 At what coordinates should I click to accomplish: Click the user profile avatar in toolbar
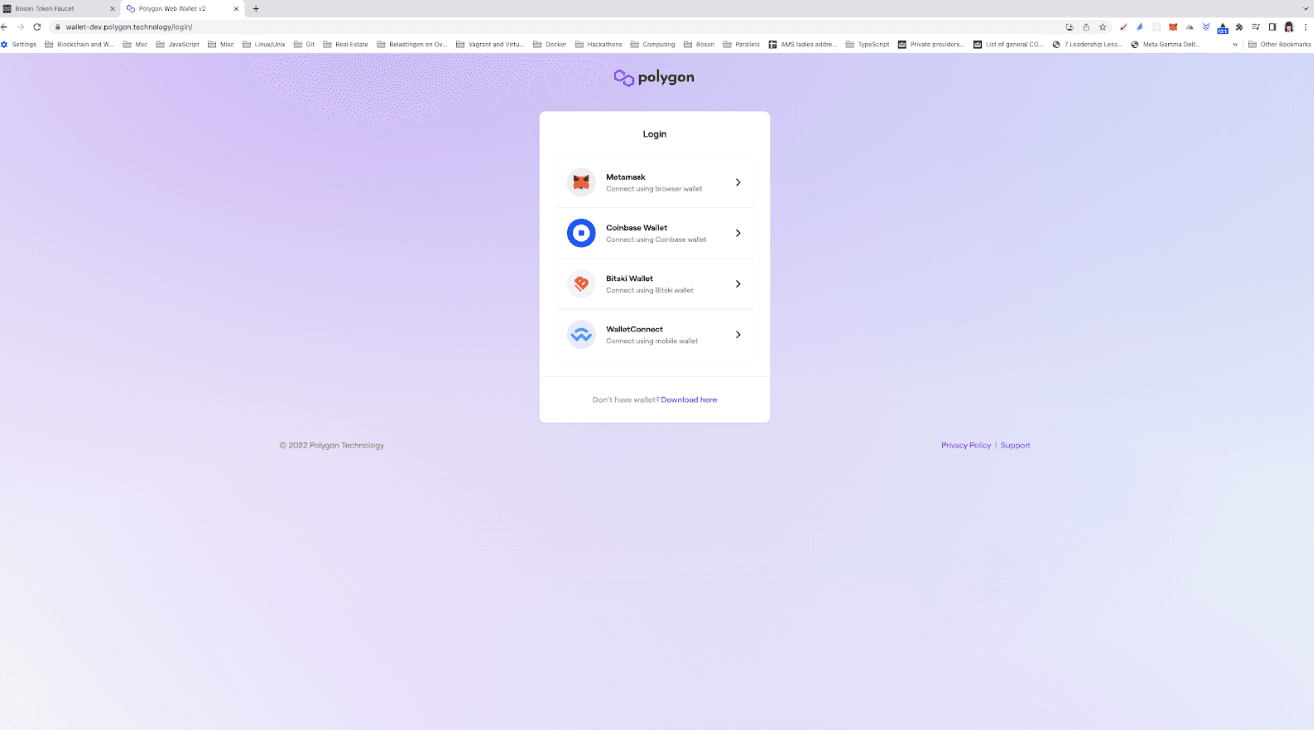click(1289, 27)
